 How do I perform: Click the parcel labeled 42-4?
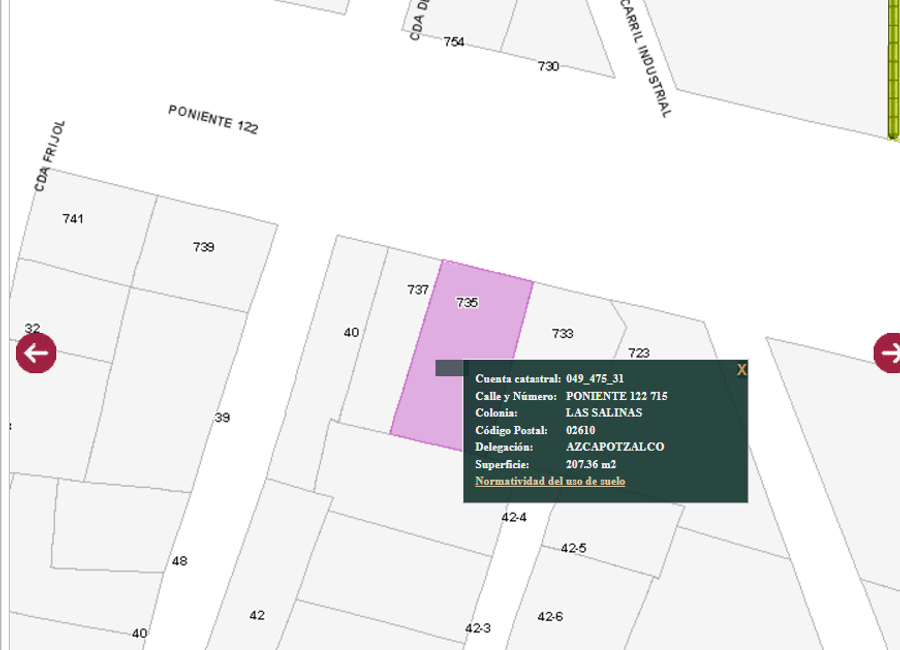(514, 517)
